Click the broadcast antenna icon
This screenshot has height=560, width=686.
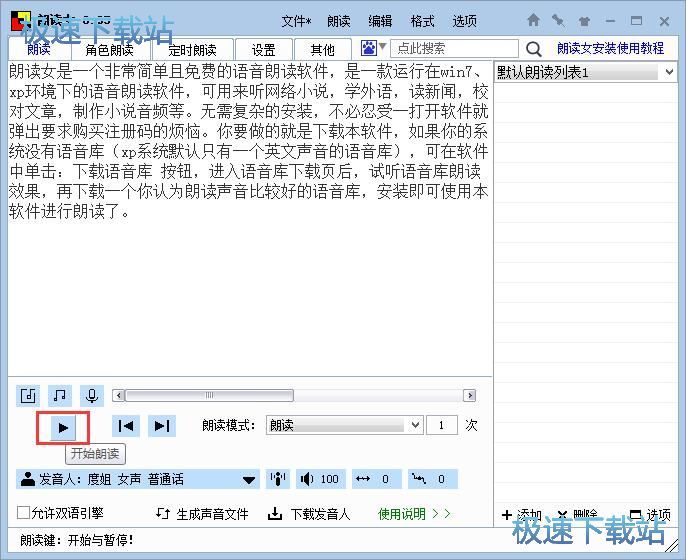pos(278,479)
